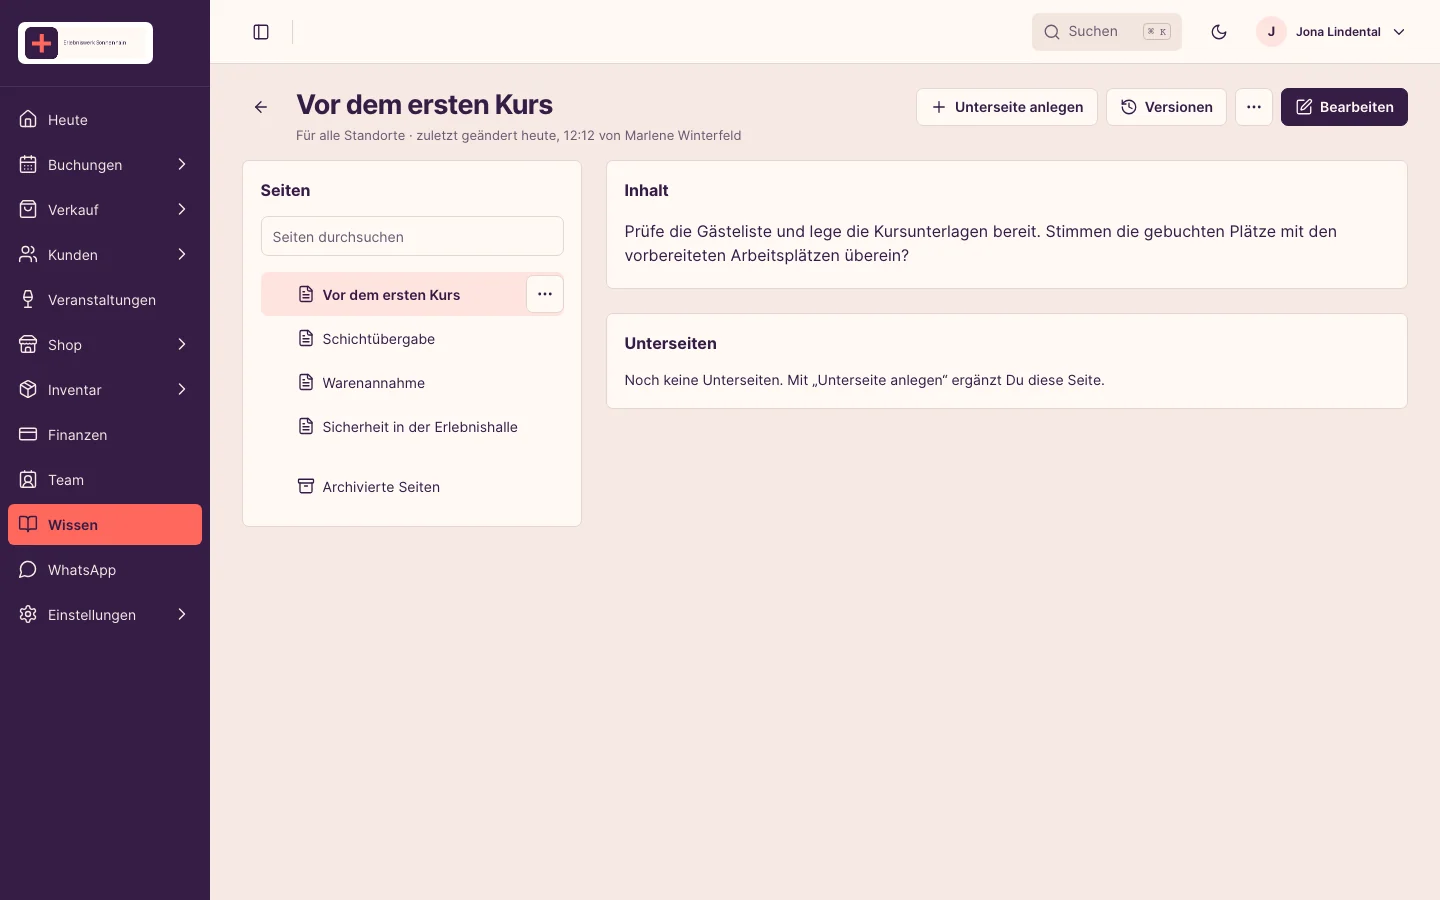Open Veranstaltungen in sidebar
This screenshot has width=1440, height=900.
pyautogui.click(x=105, y=300)
